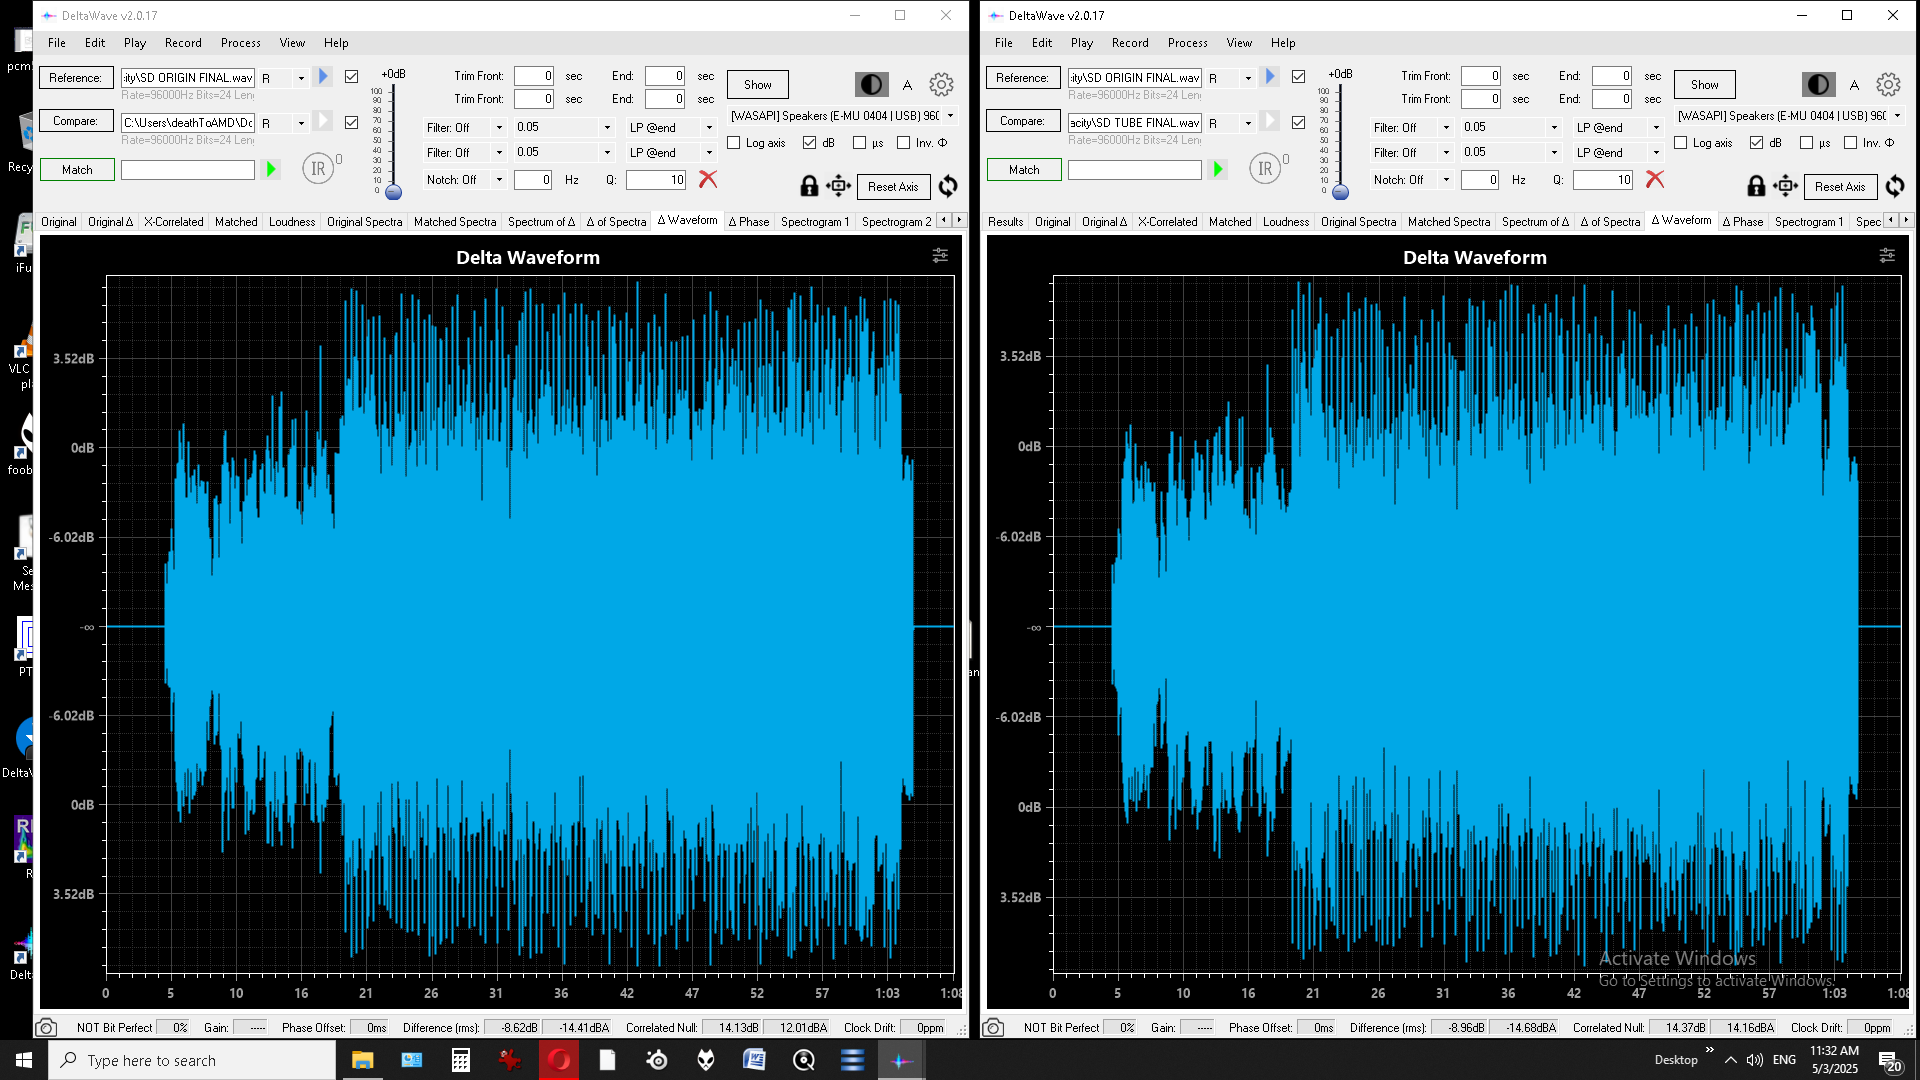
Task: Open the chart options icon on left Delta Waveform
Action: click(940, 256)
